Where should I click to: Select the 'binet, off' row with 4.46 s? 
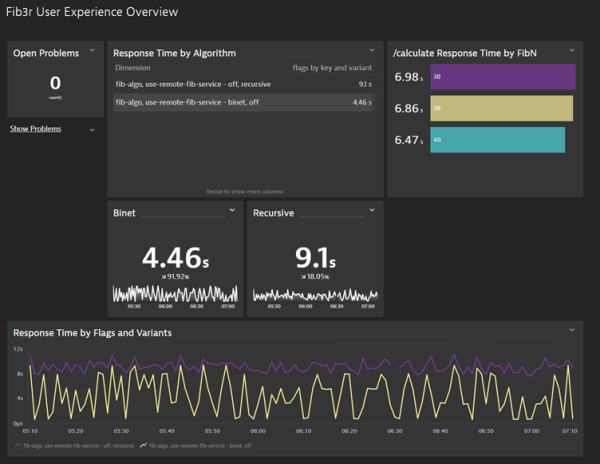coord(244,103)
